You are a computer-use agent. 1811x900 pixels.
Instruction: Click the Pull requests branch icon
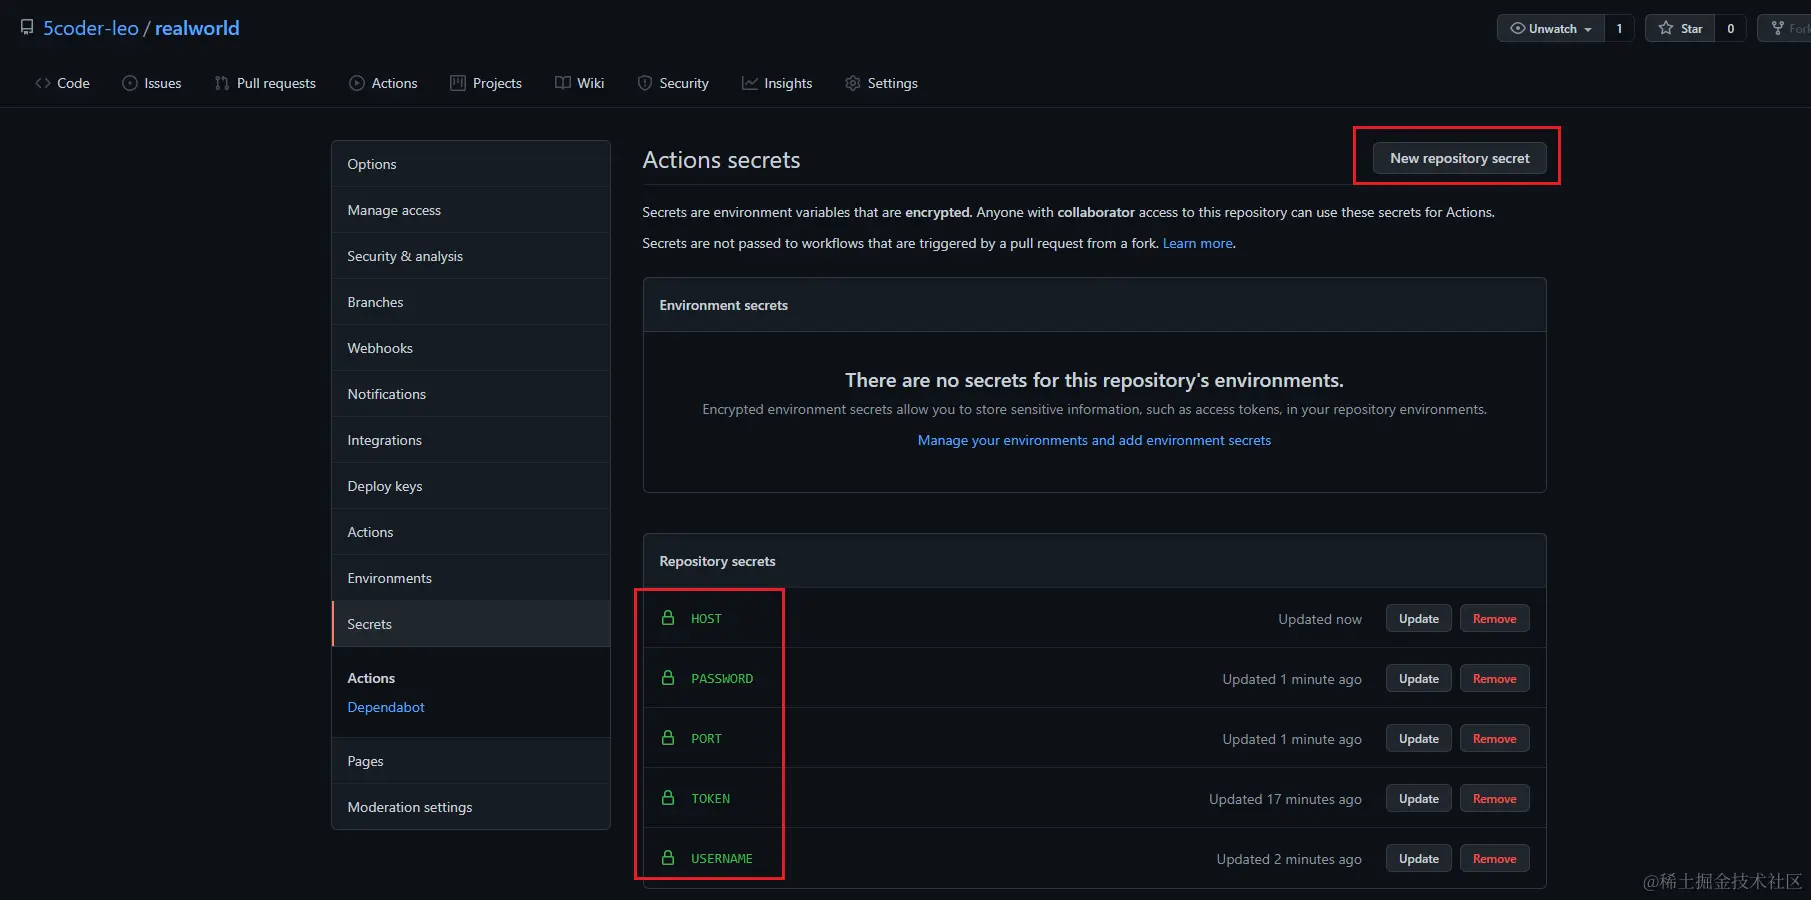[x=222, y=83]
